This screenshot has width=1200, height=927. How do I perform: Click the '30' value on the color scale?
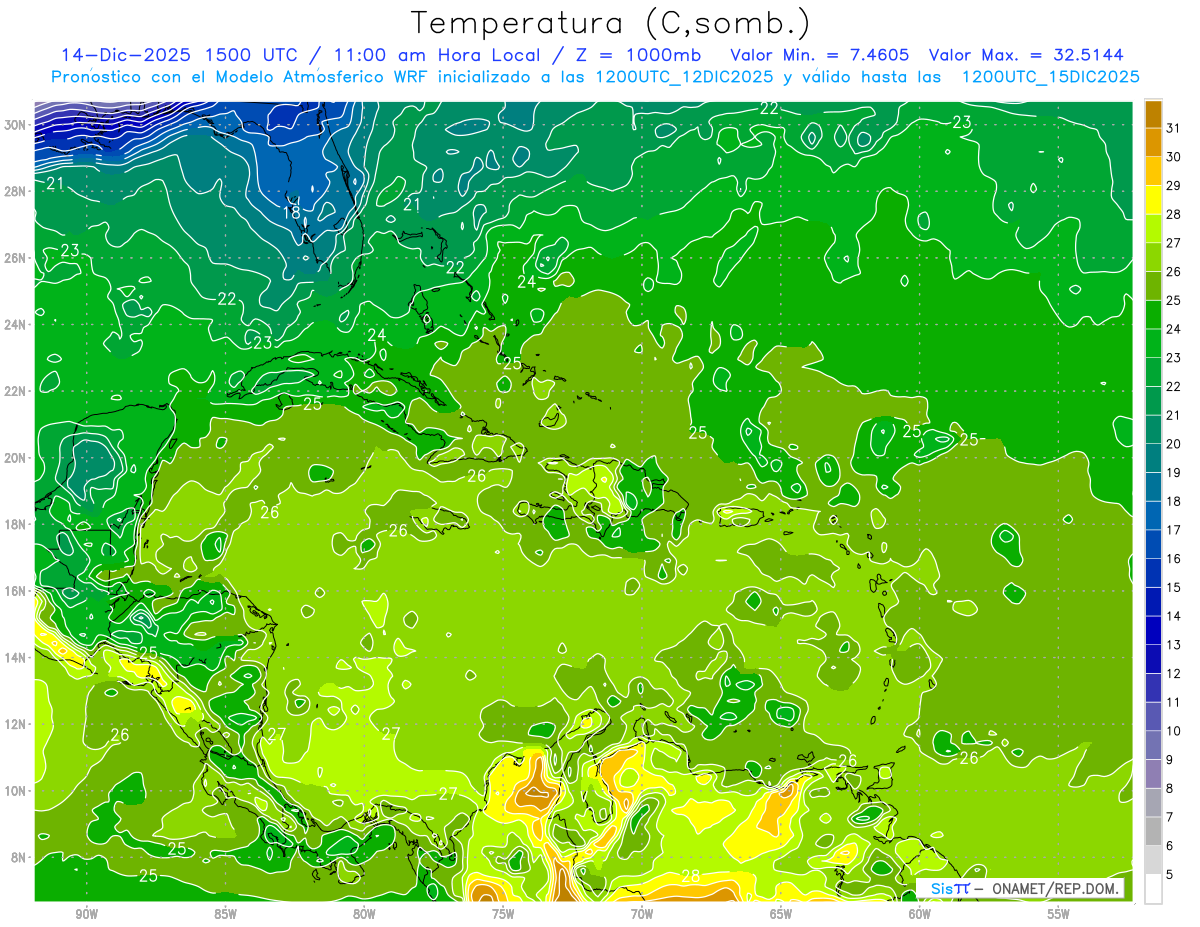[1174, 157]
